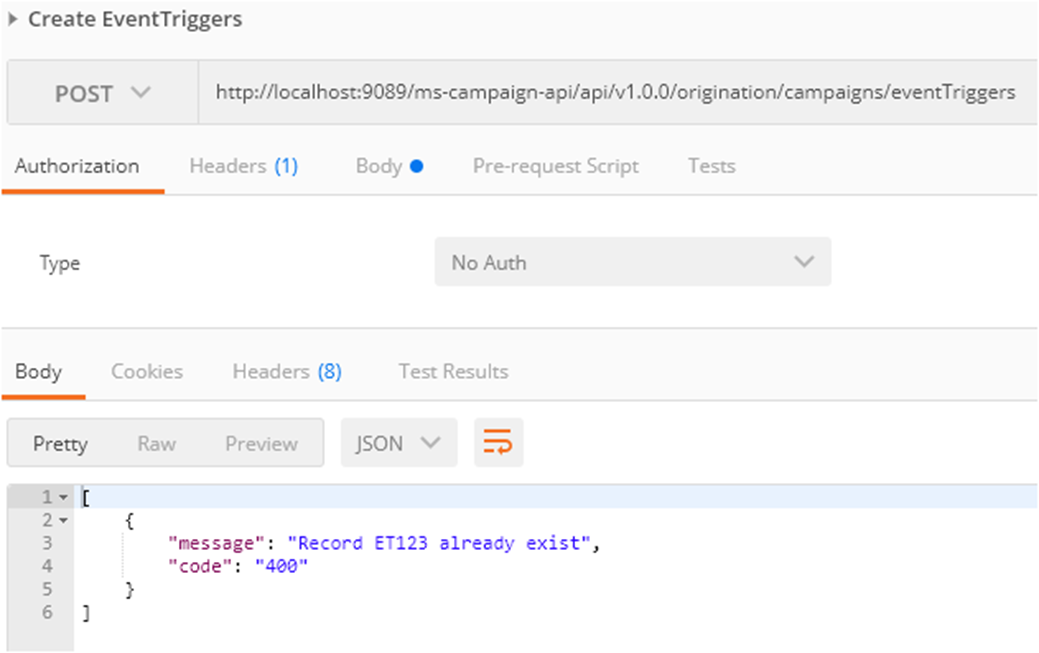The height and width of the screenshot is (653, 1039).
Task: Expand the No Auth type dropdown
Action: [x=632, y=262]
